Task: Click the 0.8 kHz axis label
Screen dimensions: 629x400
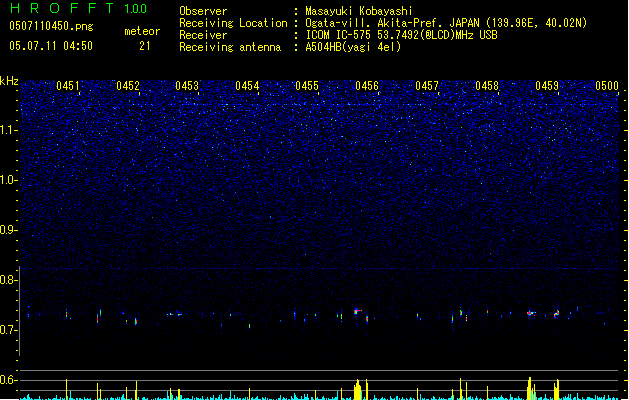Action: (x=8, y=280)
